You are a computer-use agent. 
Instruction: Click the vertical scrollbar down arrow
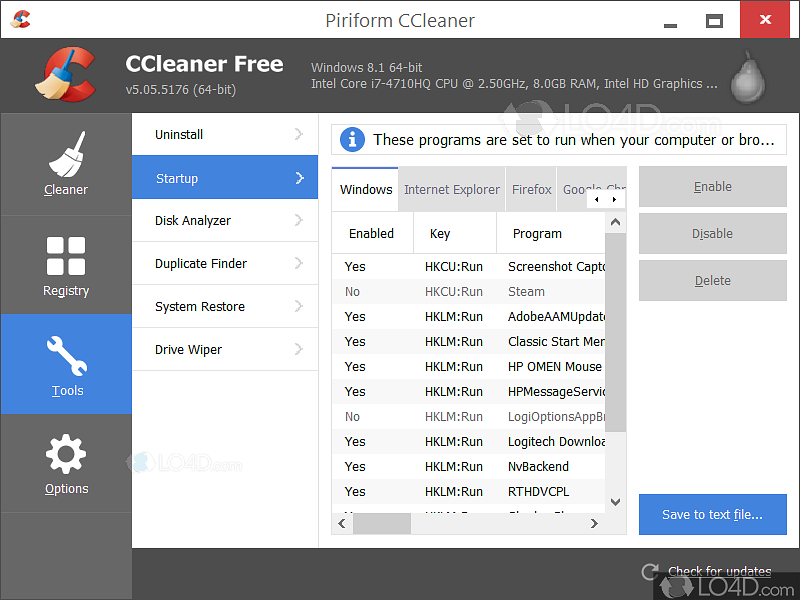coord(616,502)
